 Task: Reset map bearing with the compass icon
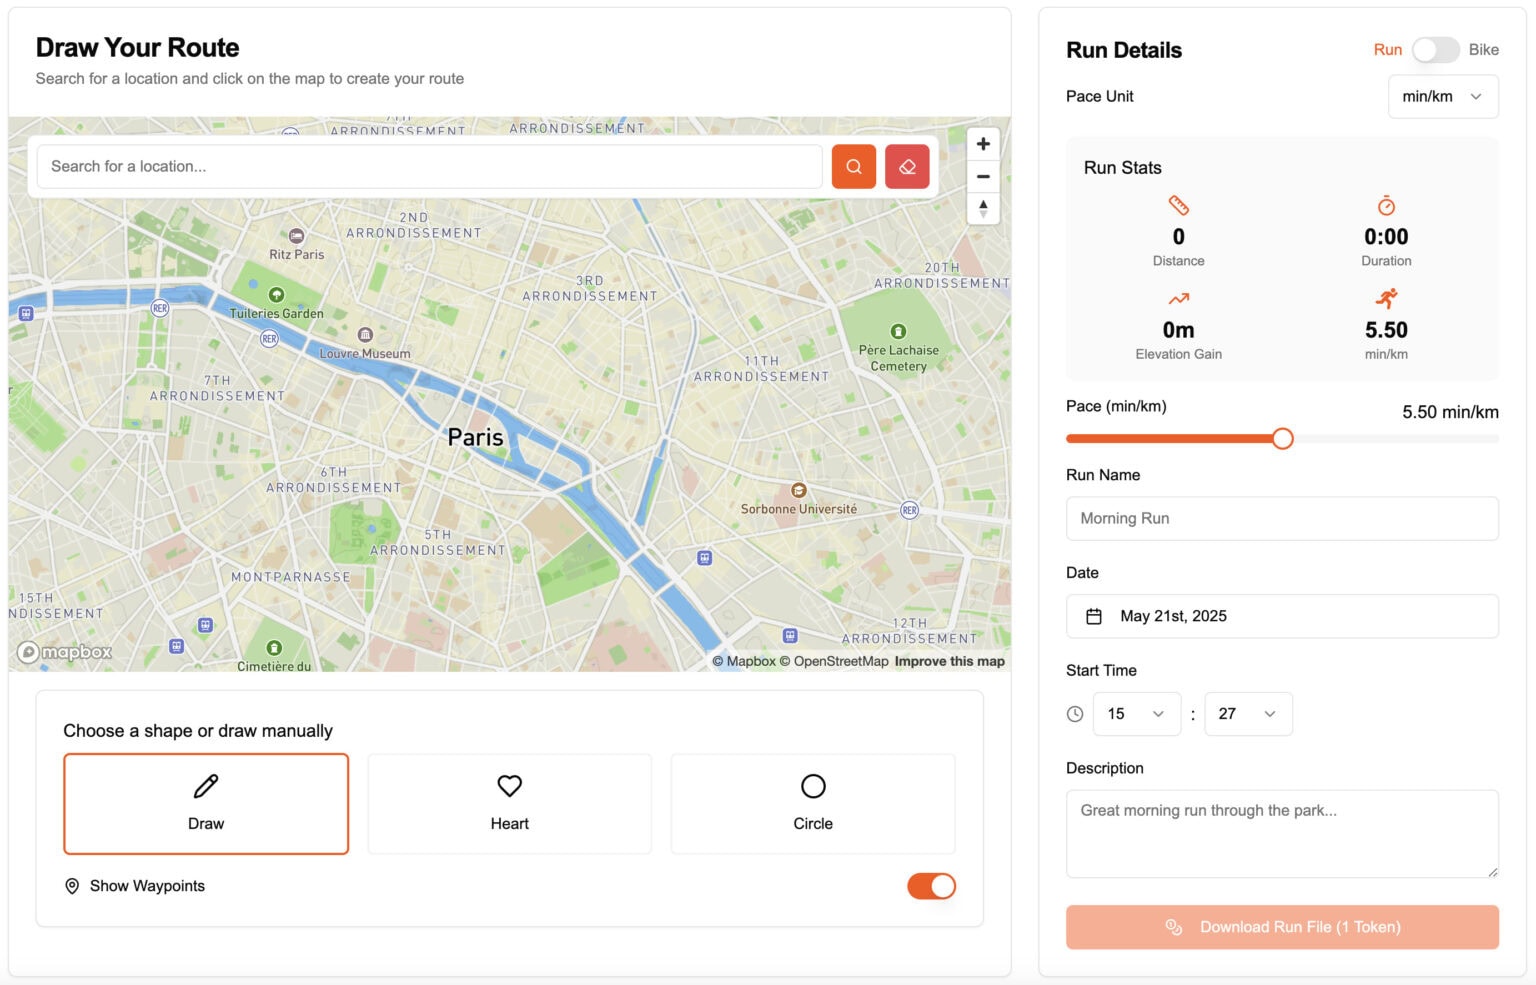(983, 209)
